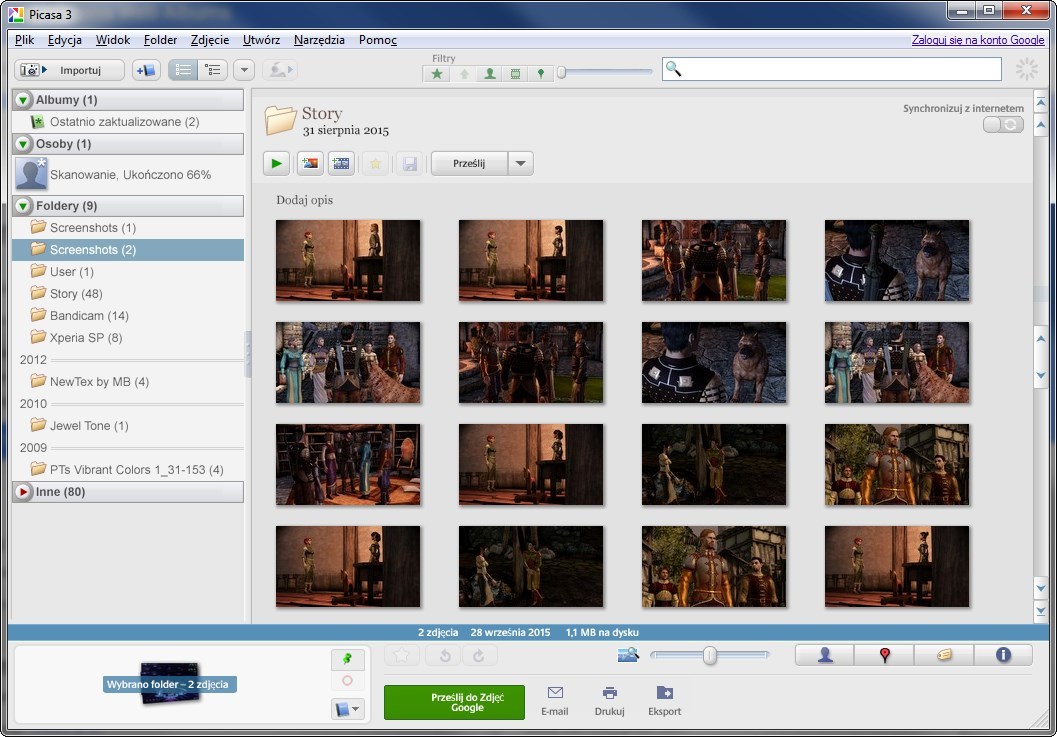Select the first thumbnail in the top row
The width and height of the screenshot is (1057, 737).
(x=348, y=260)
